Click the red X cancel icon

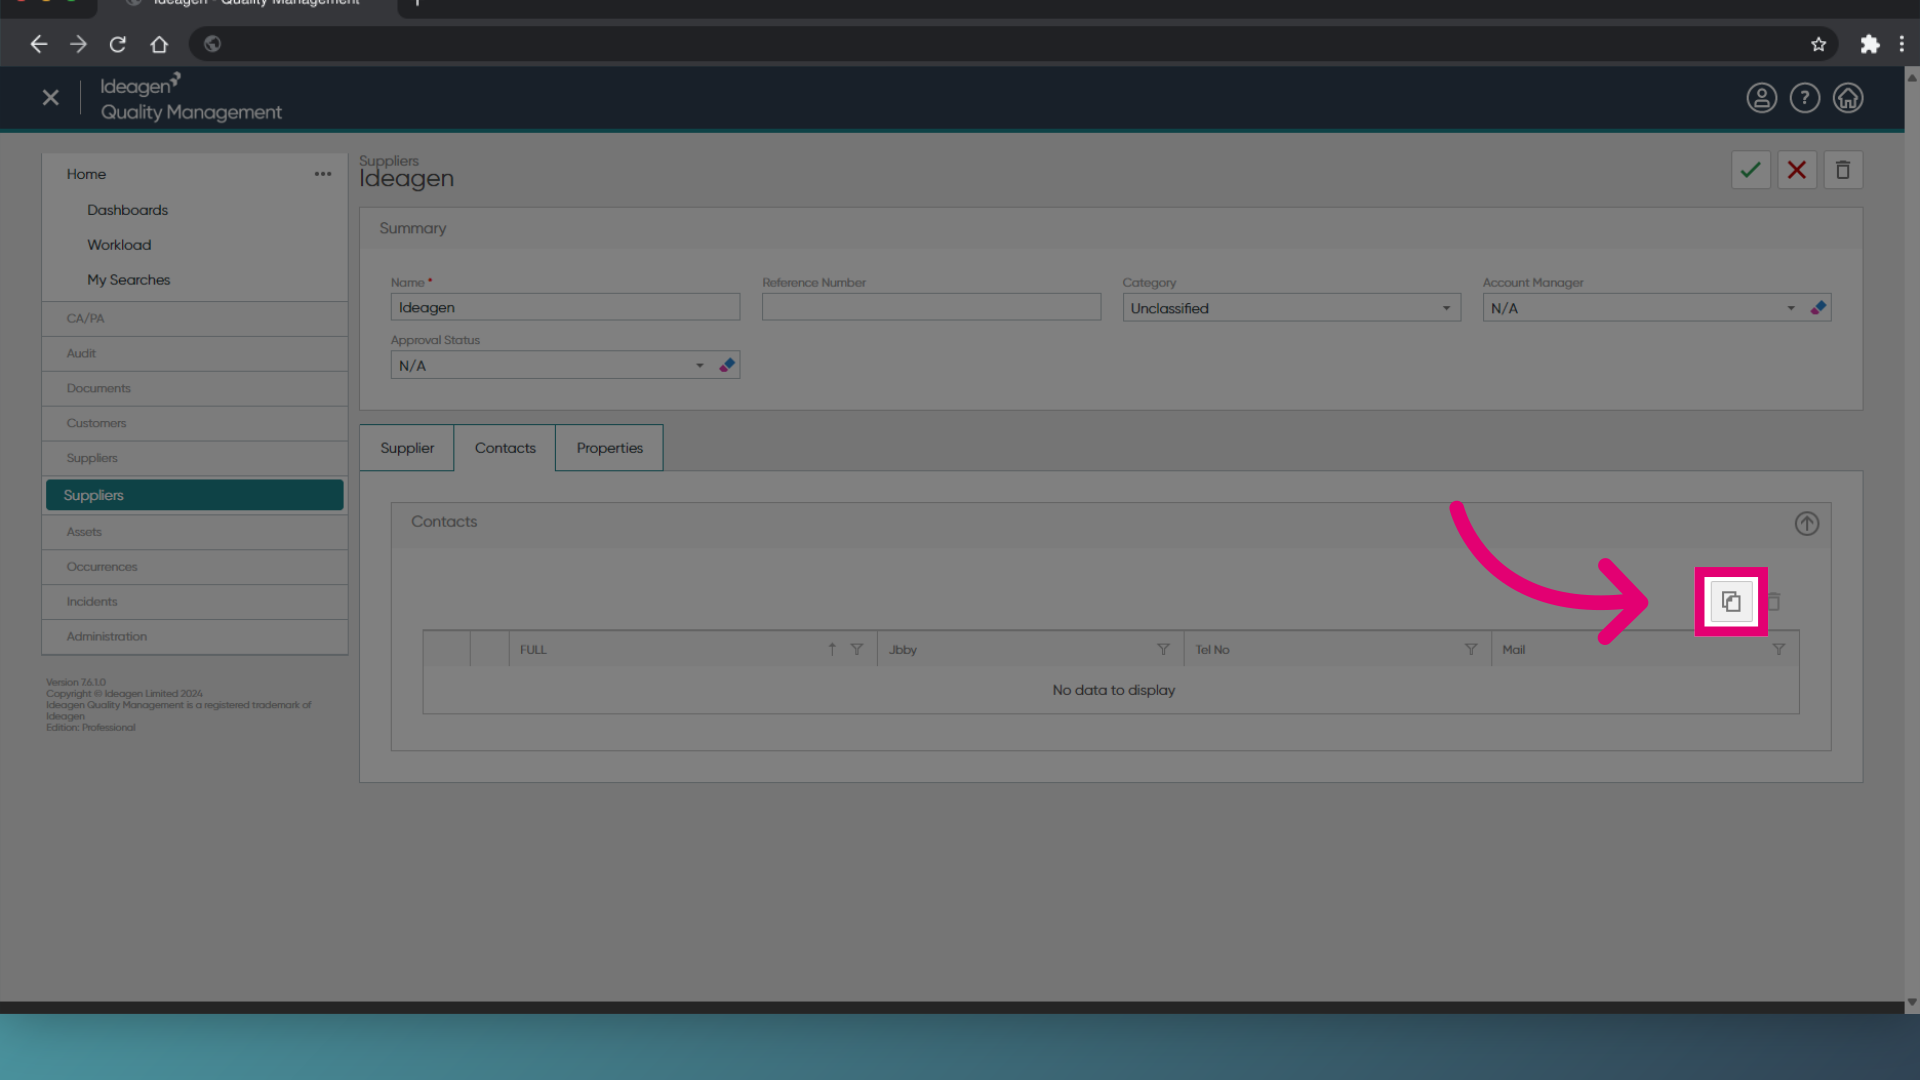tap(1797, 170)
